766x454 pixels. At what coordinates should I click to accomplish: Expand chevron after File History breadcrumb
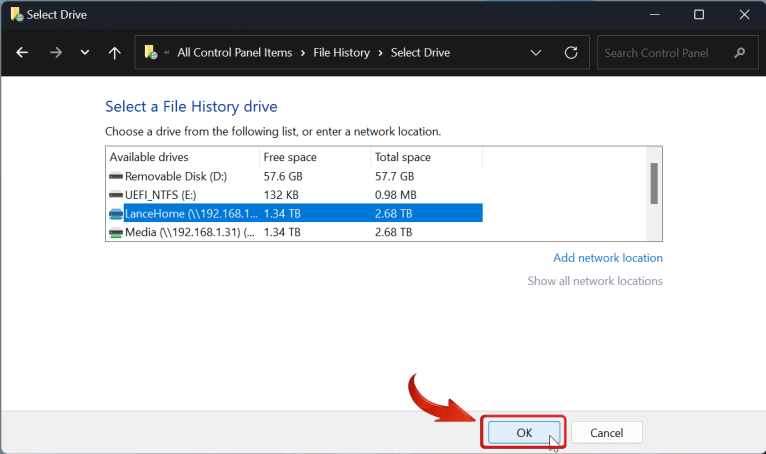380,53
